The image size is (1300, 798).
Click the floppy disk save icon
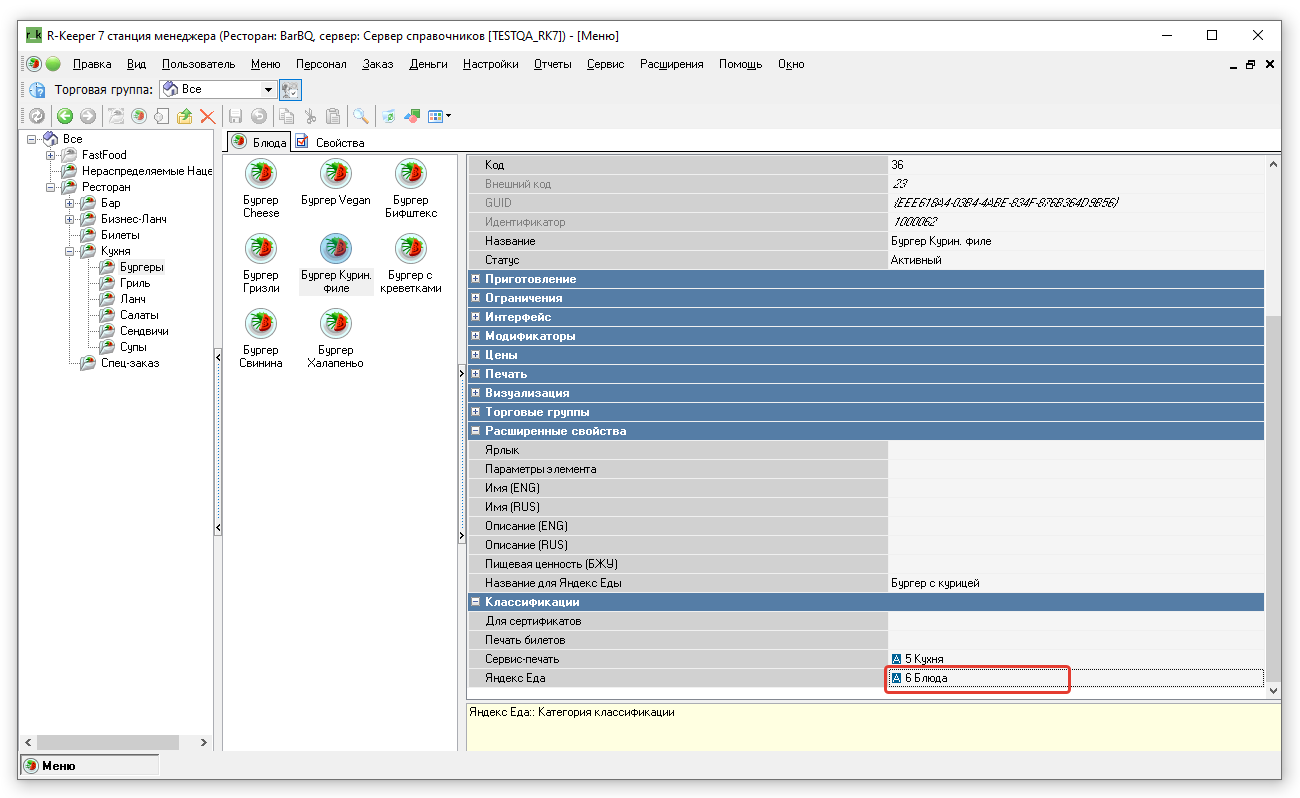tap(236, 116)
